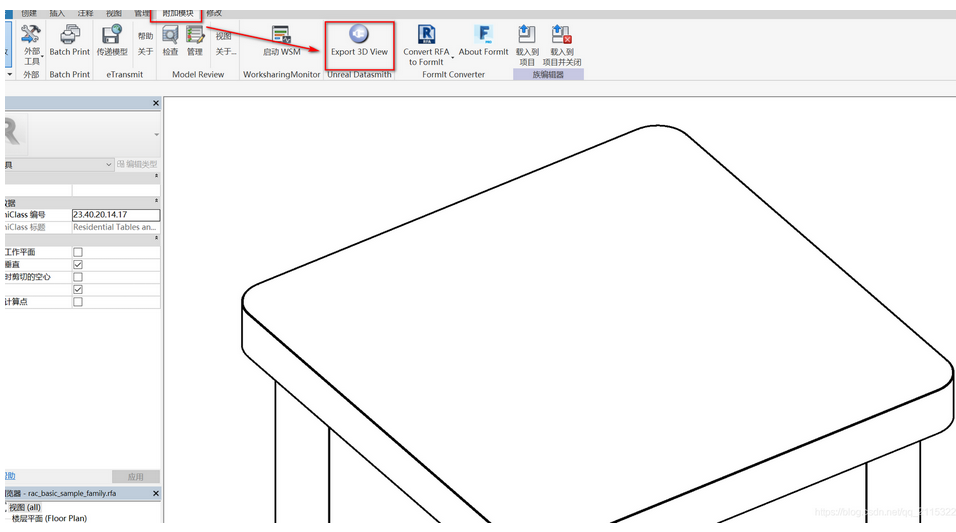Switch to 视图 ribbon tab

(114, 13)
